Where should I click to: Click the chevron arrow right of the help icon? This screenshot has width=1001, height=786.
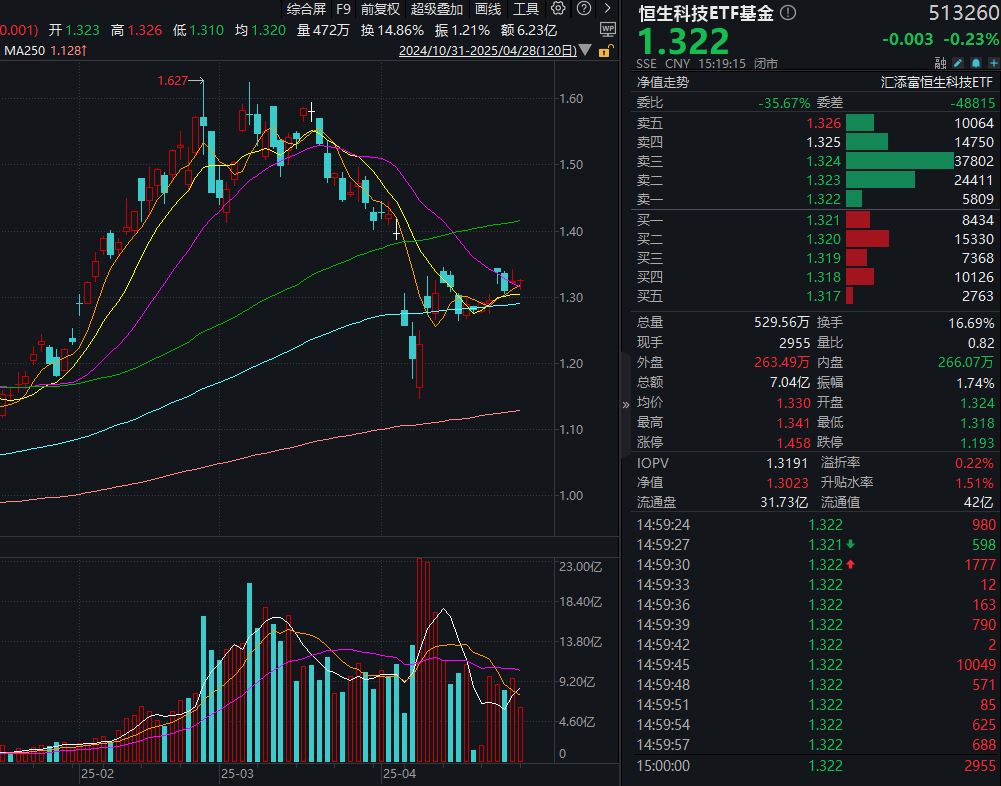click(606, 8)
